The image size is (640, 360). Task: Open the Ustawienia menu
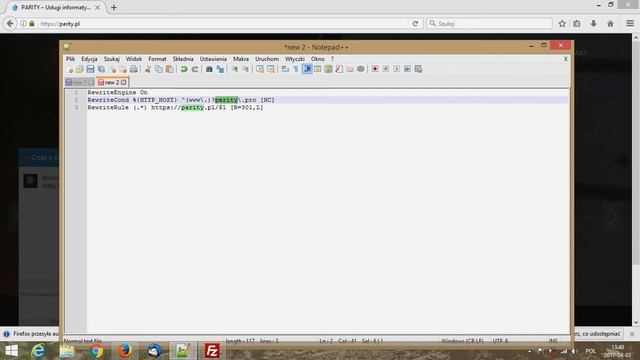click(213, 59)
